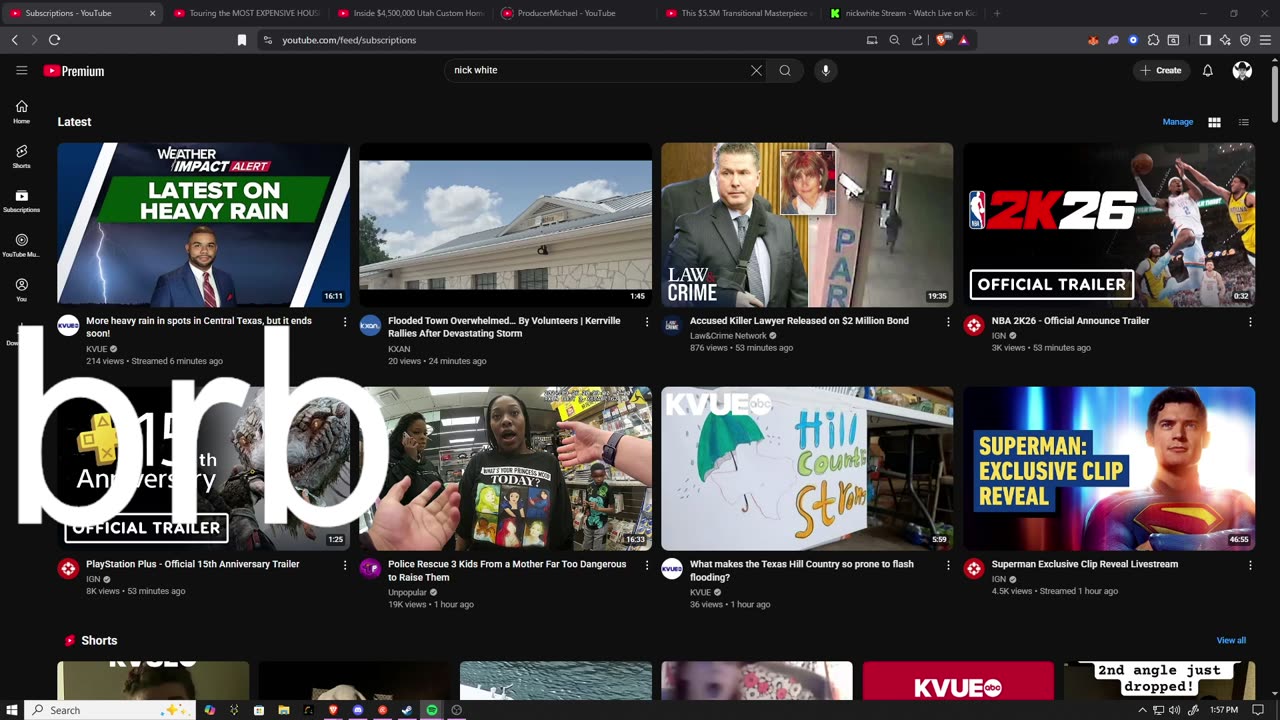Open the Brave VPN shield icon
Image resolution: width=1280 pixels, height=720 pixels.
coord(1245,40)
